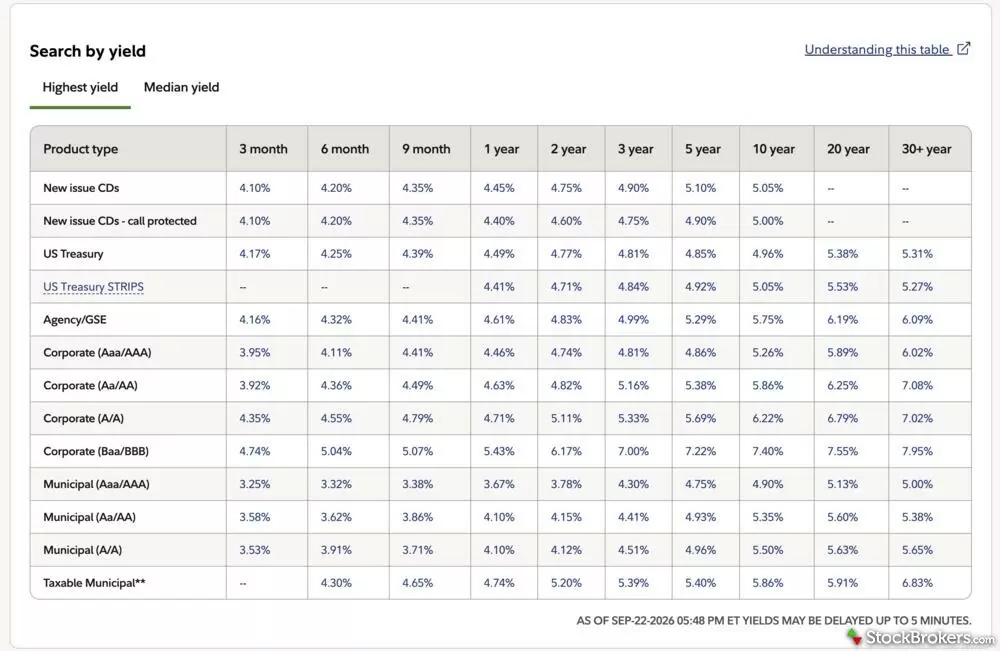Select Corporate (A/A) 2 year 5.11% yield
The image size is (1000, 651).
566,419
